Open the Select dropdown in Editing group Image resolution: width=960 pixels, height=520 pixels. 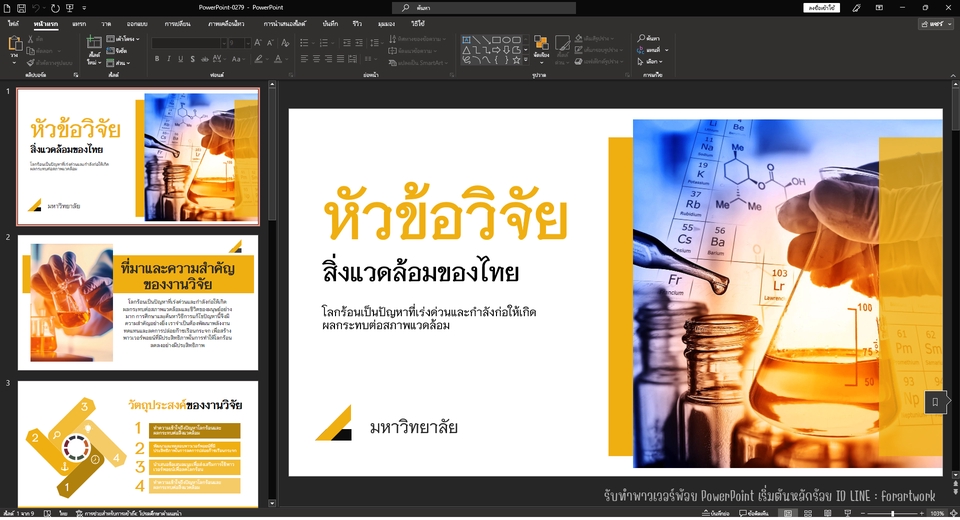(650, 61)
